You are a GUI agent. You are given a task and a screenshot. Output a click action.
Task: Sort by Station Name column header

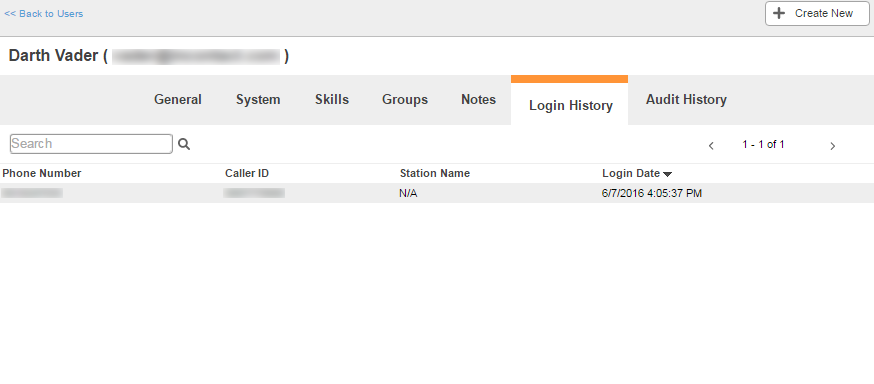click(x=435, y=173)
